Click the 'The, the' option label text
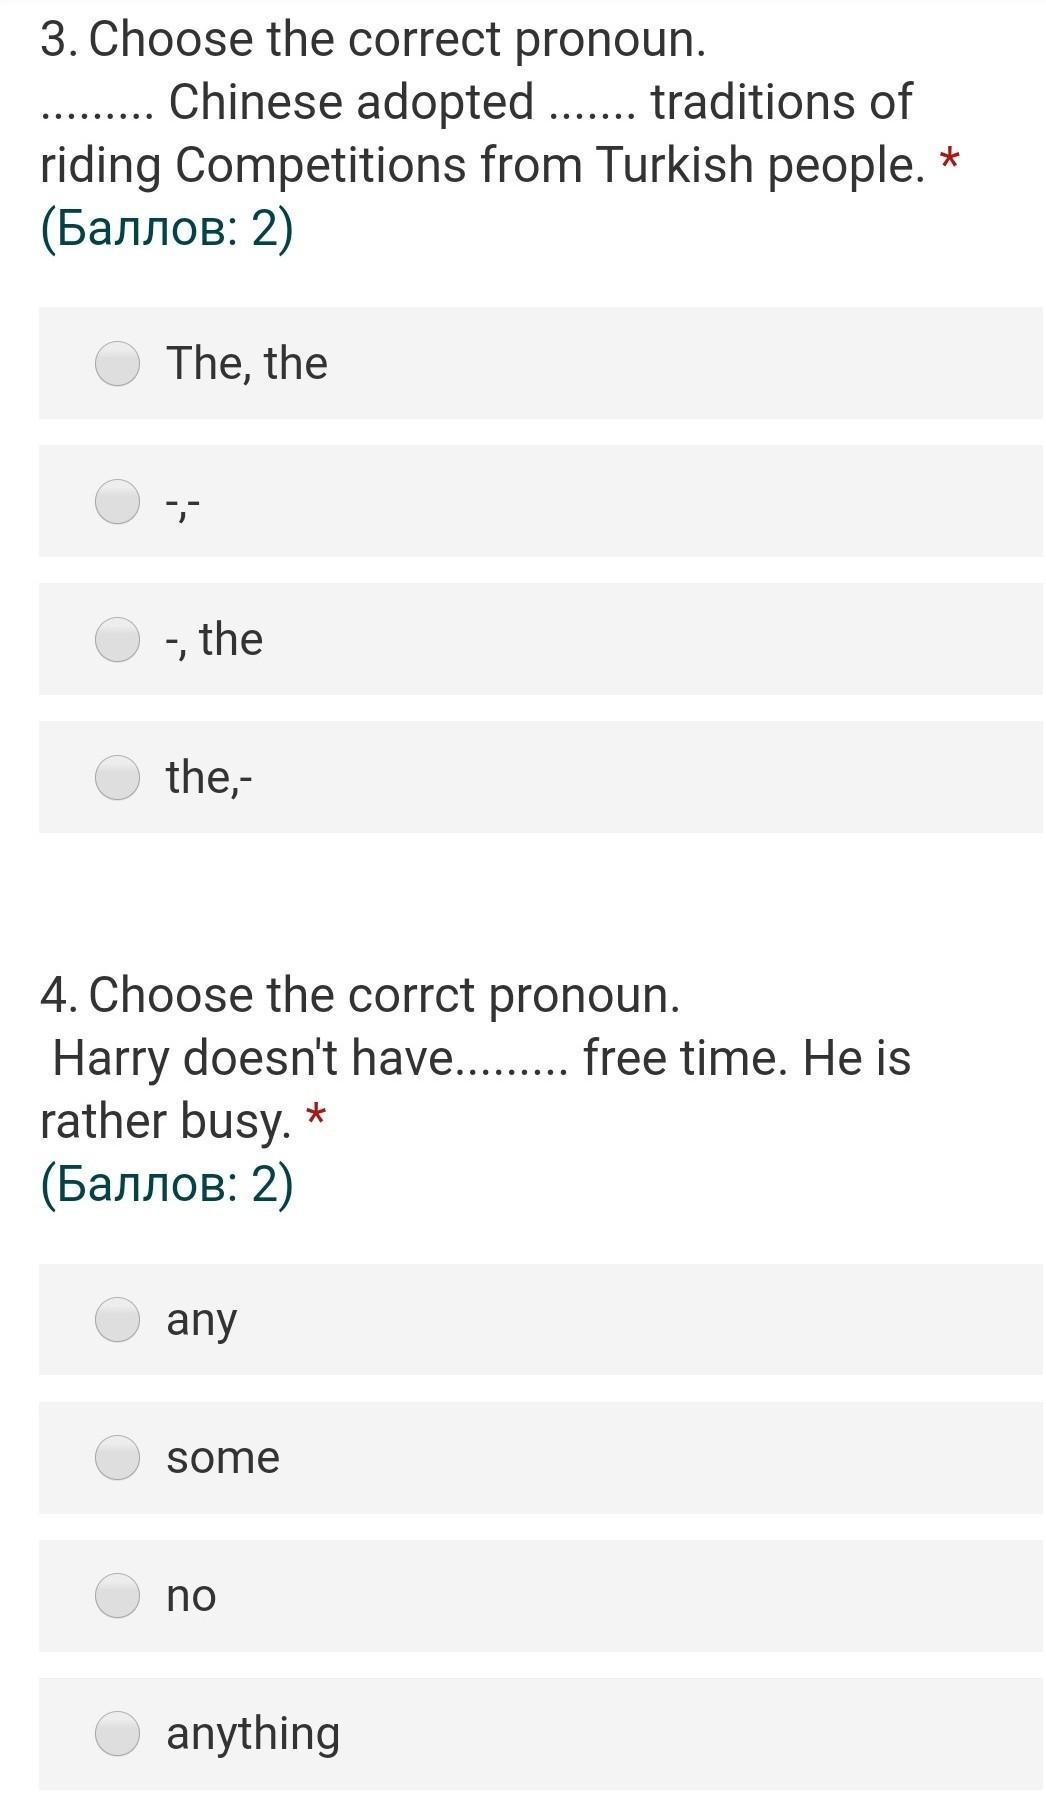This screenshot has height=1808, width=1046. (247, 363)
